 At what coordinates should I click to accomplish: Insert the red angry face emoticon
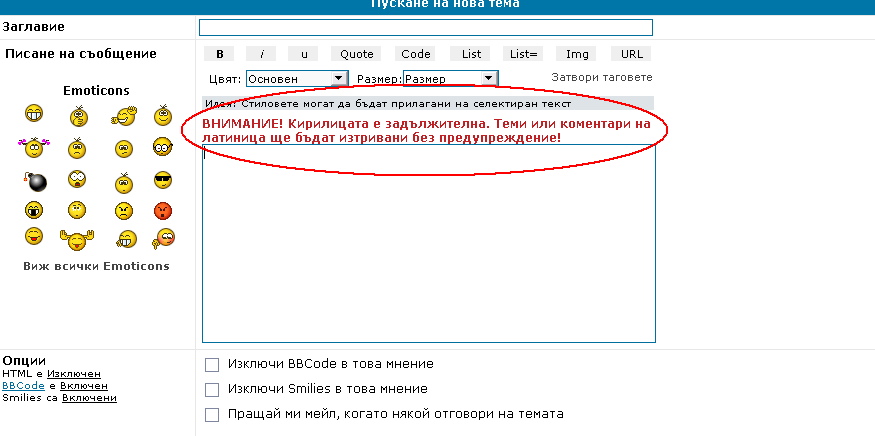tap(163, 210)
